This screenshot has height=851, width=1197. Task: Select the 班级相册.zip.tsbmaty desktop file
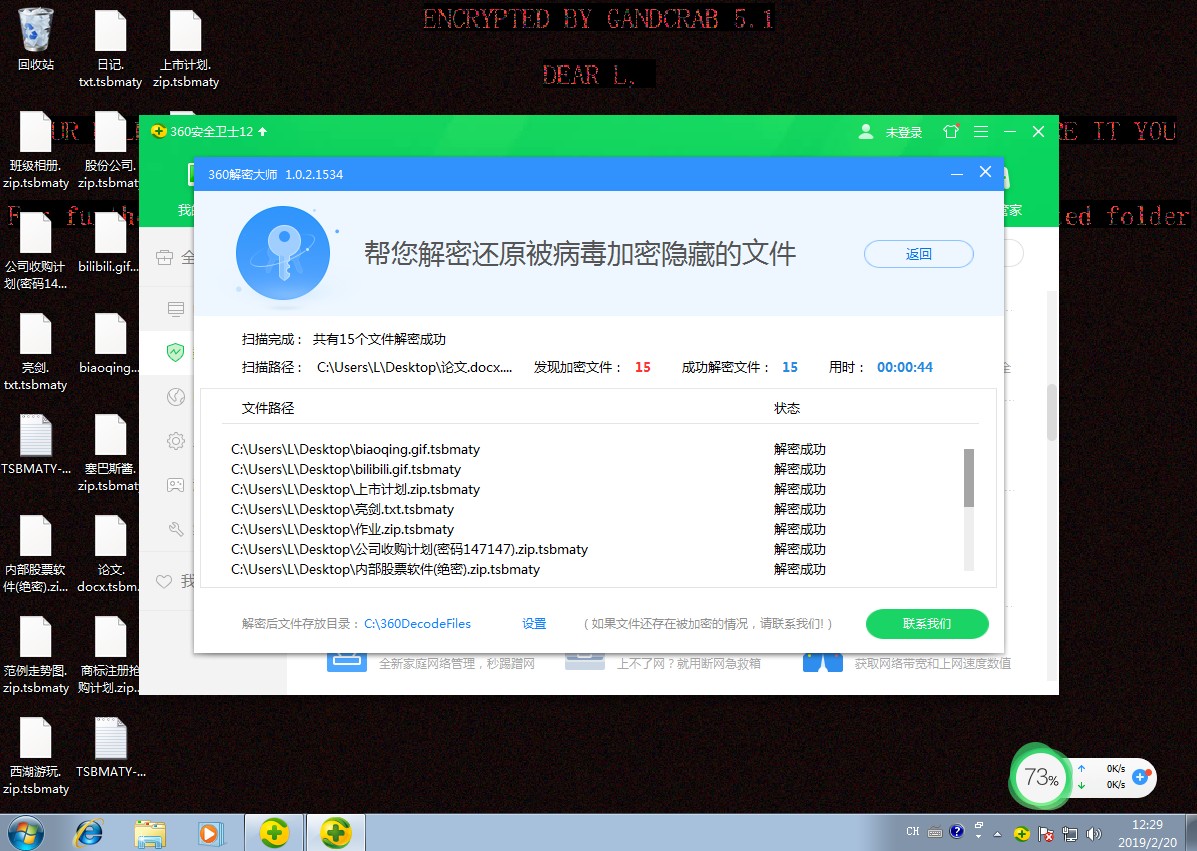tap(35, 150)
